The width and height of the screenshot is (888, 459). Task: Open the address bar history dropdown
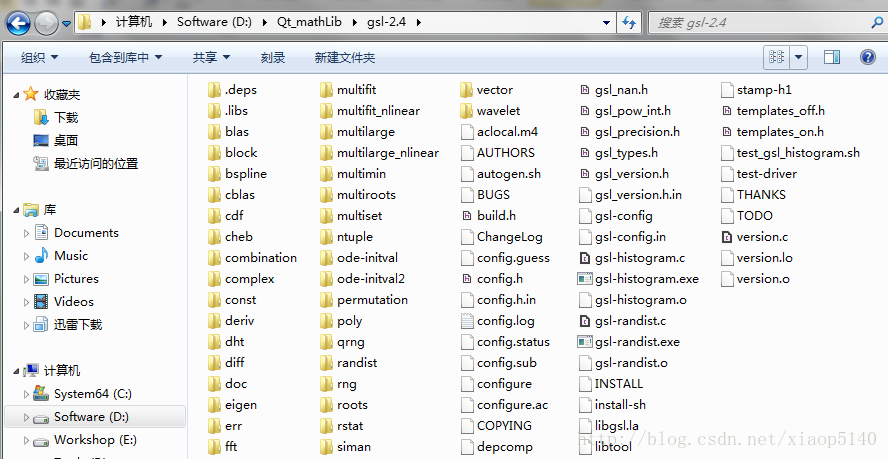607,23
